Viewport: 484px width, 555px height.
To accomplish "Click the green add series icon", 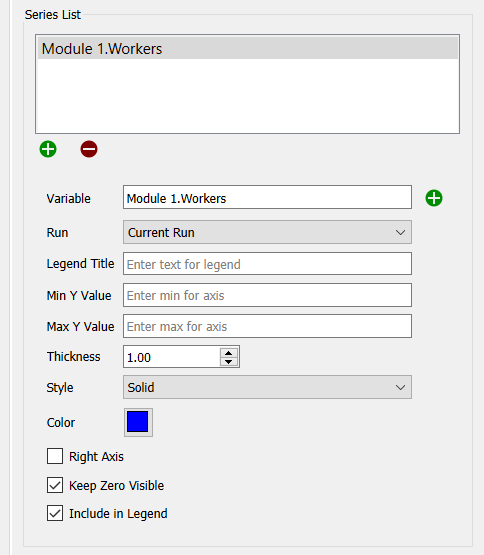I will coord(48,149).
